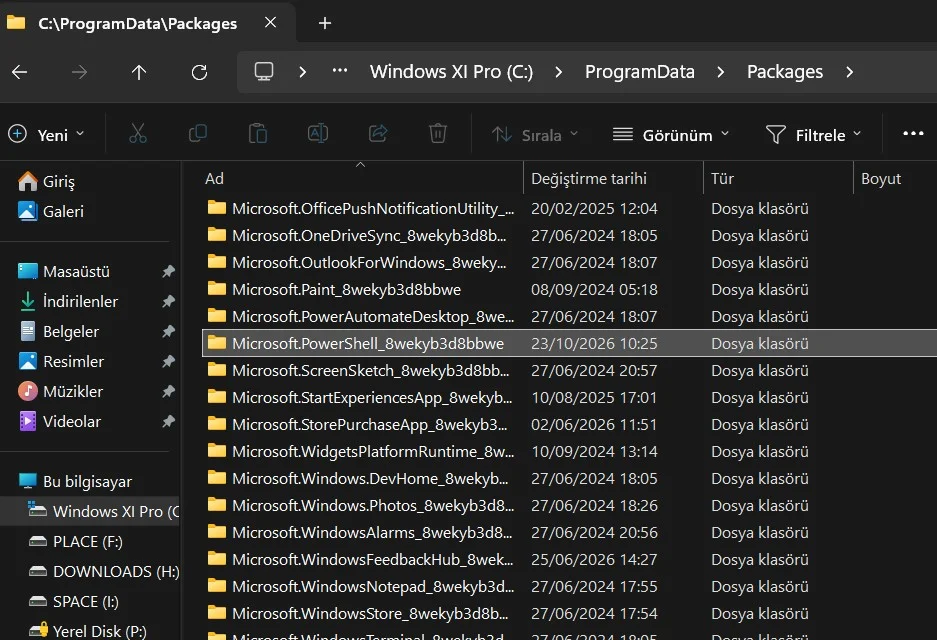Unpin Resimler using its pin icon
The image size is (937, 640).
coord(169,362)
